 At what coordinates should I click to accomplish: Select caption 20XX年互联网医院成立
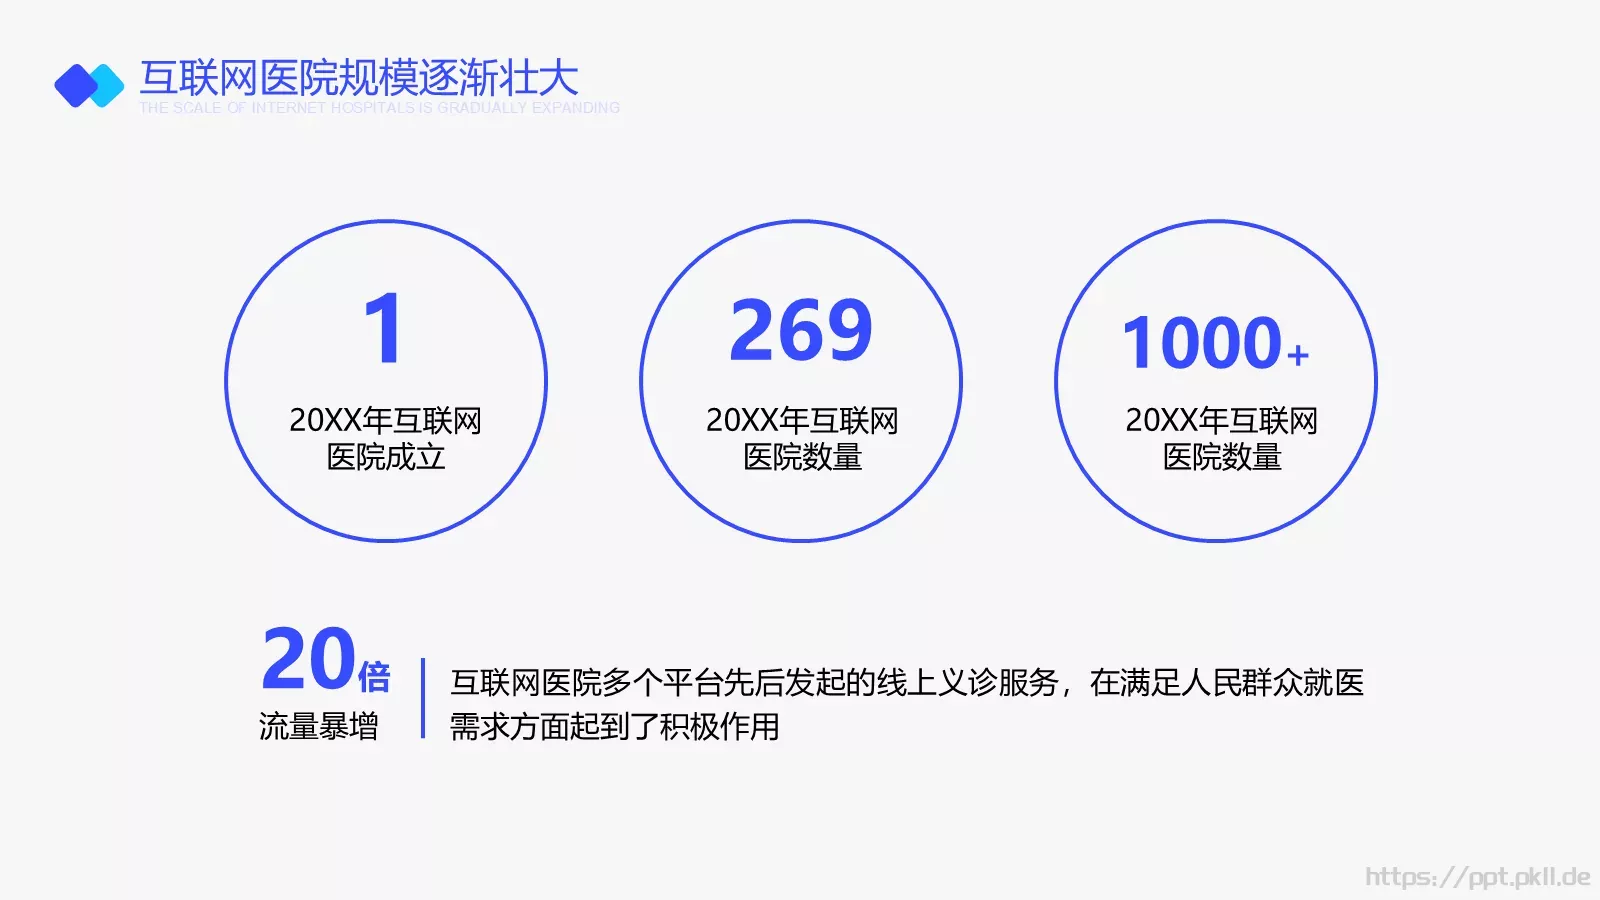click(386, 438)
